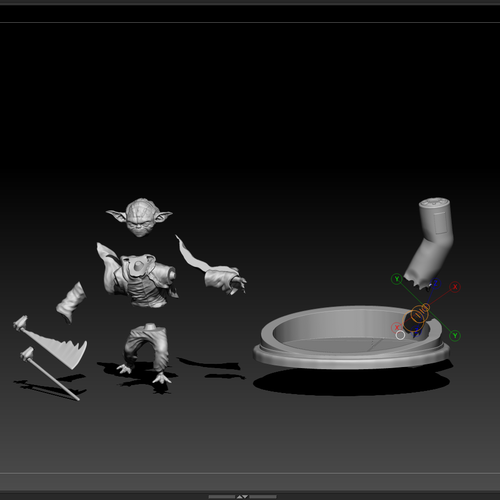Click the faded red X axis handle
Viewport: 500px width, 500px height.
[x=397, y=327]
